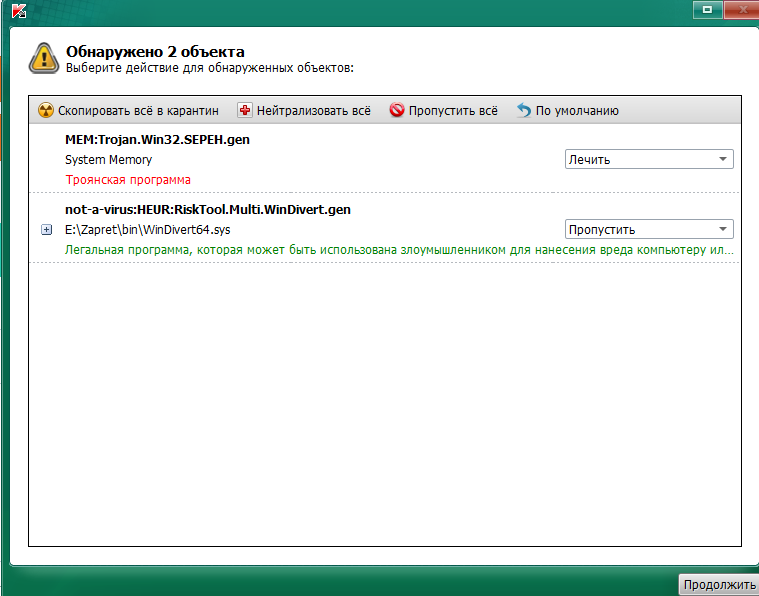759x596 pixels.
Task: Choose Нейтрализовать всё action
Action: (304, 110)
